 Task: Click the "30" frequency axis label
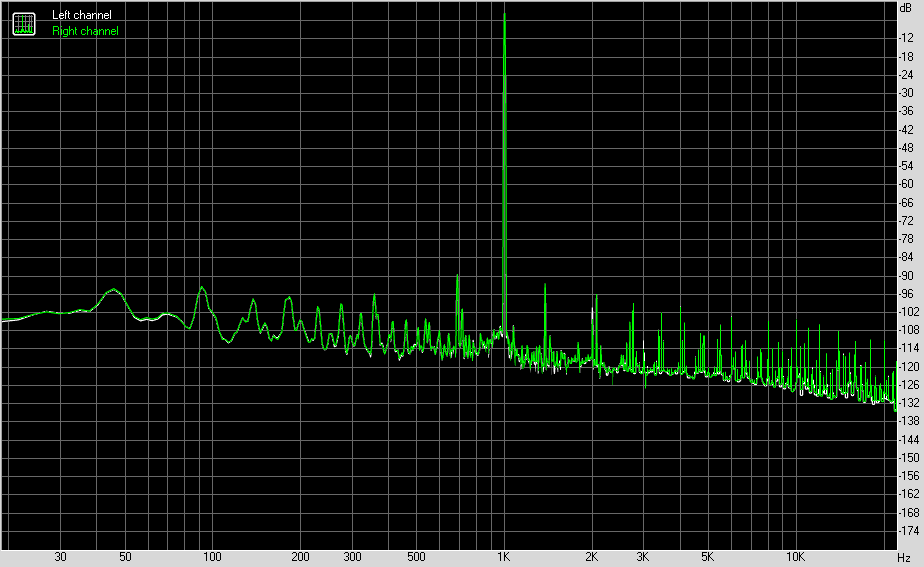[x=60, y=557]
